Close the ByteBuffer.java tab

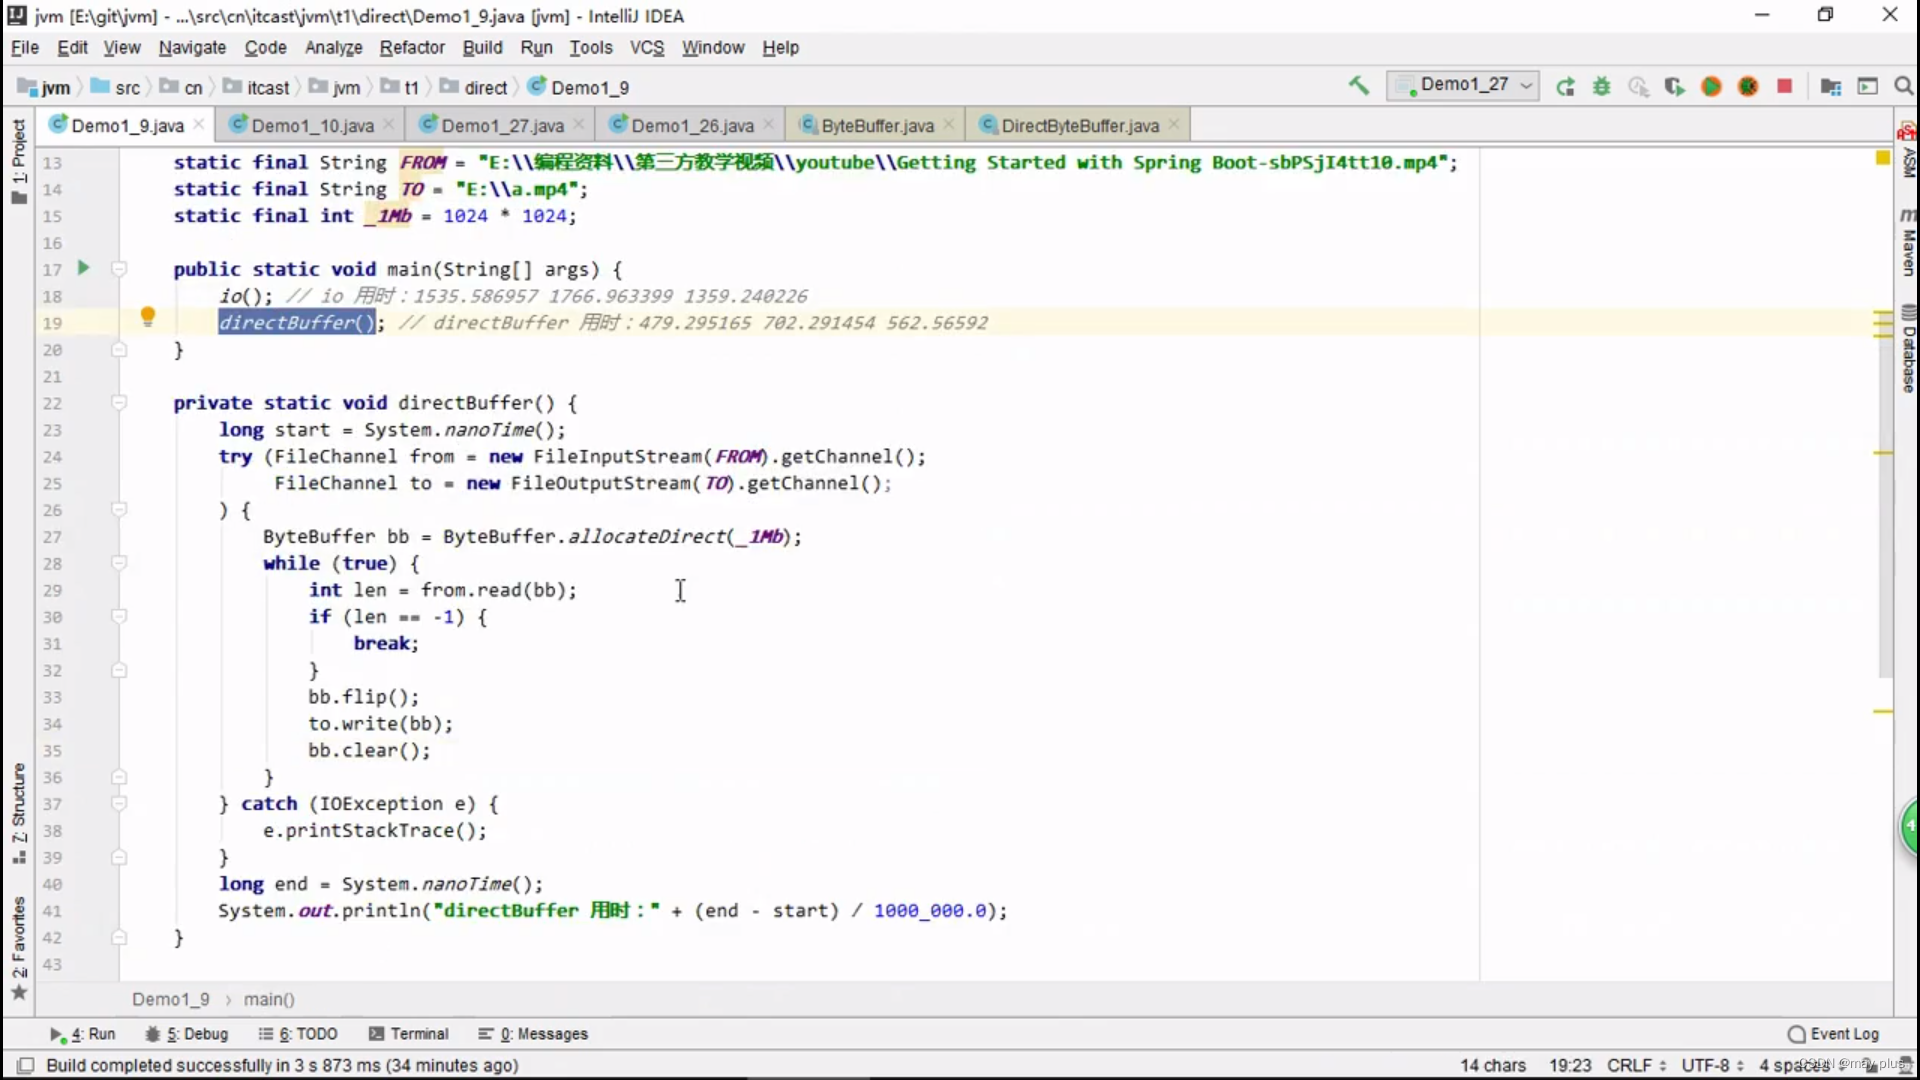coord(948,124)
